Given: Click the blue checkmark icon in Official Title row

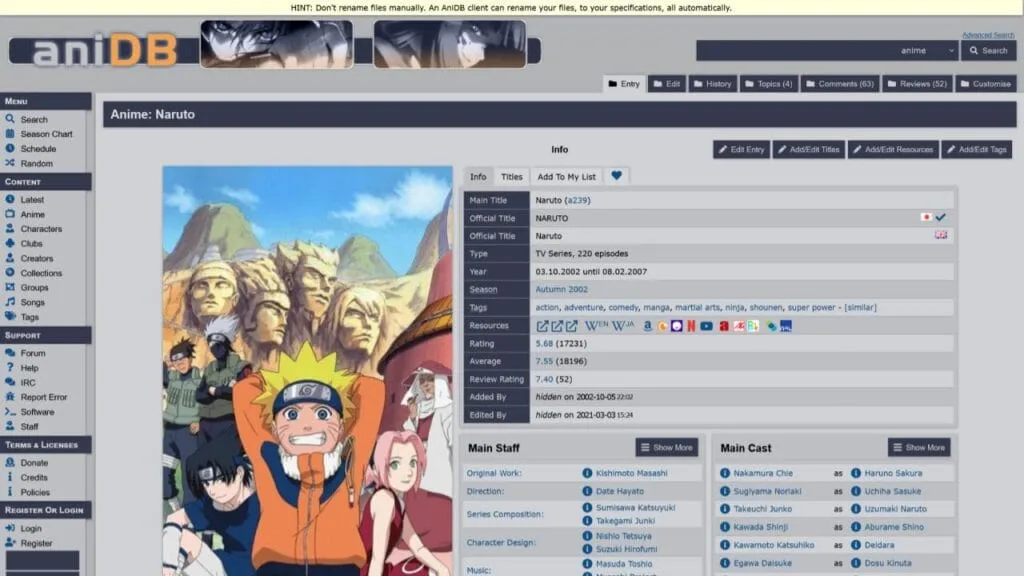Looking at the screenshot, I should pyautogui.click(x=940, y=217).
